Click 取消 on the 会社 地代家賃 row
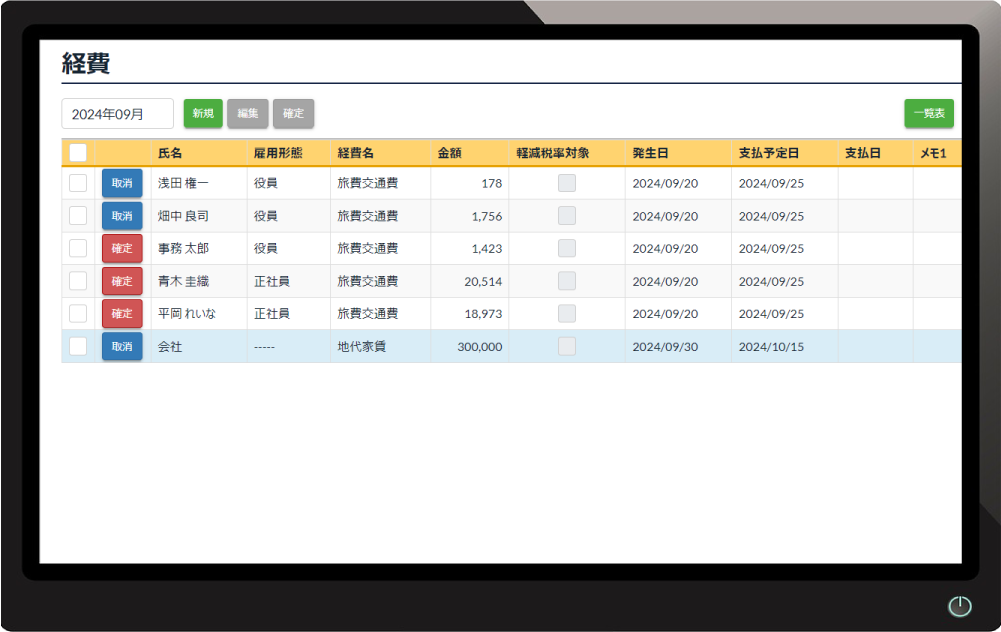The width and height of the screenshot is (1001, 632). pos(122,347)
